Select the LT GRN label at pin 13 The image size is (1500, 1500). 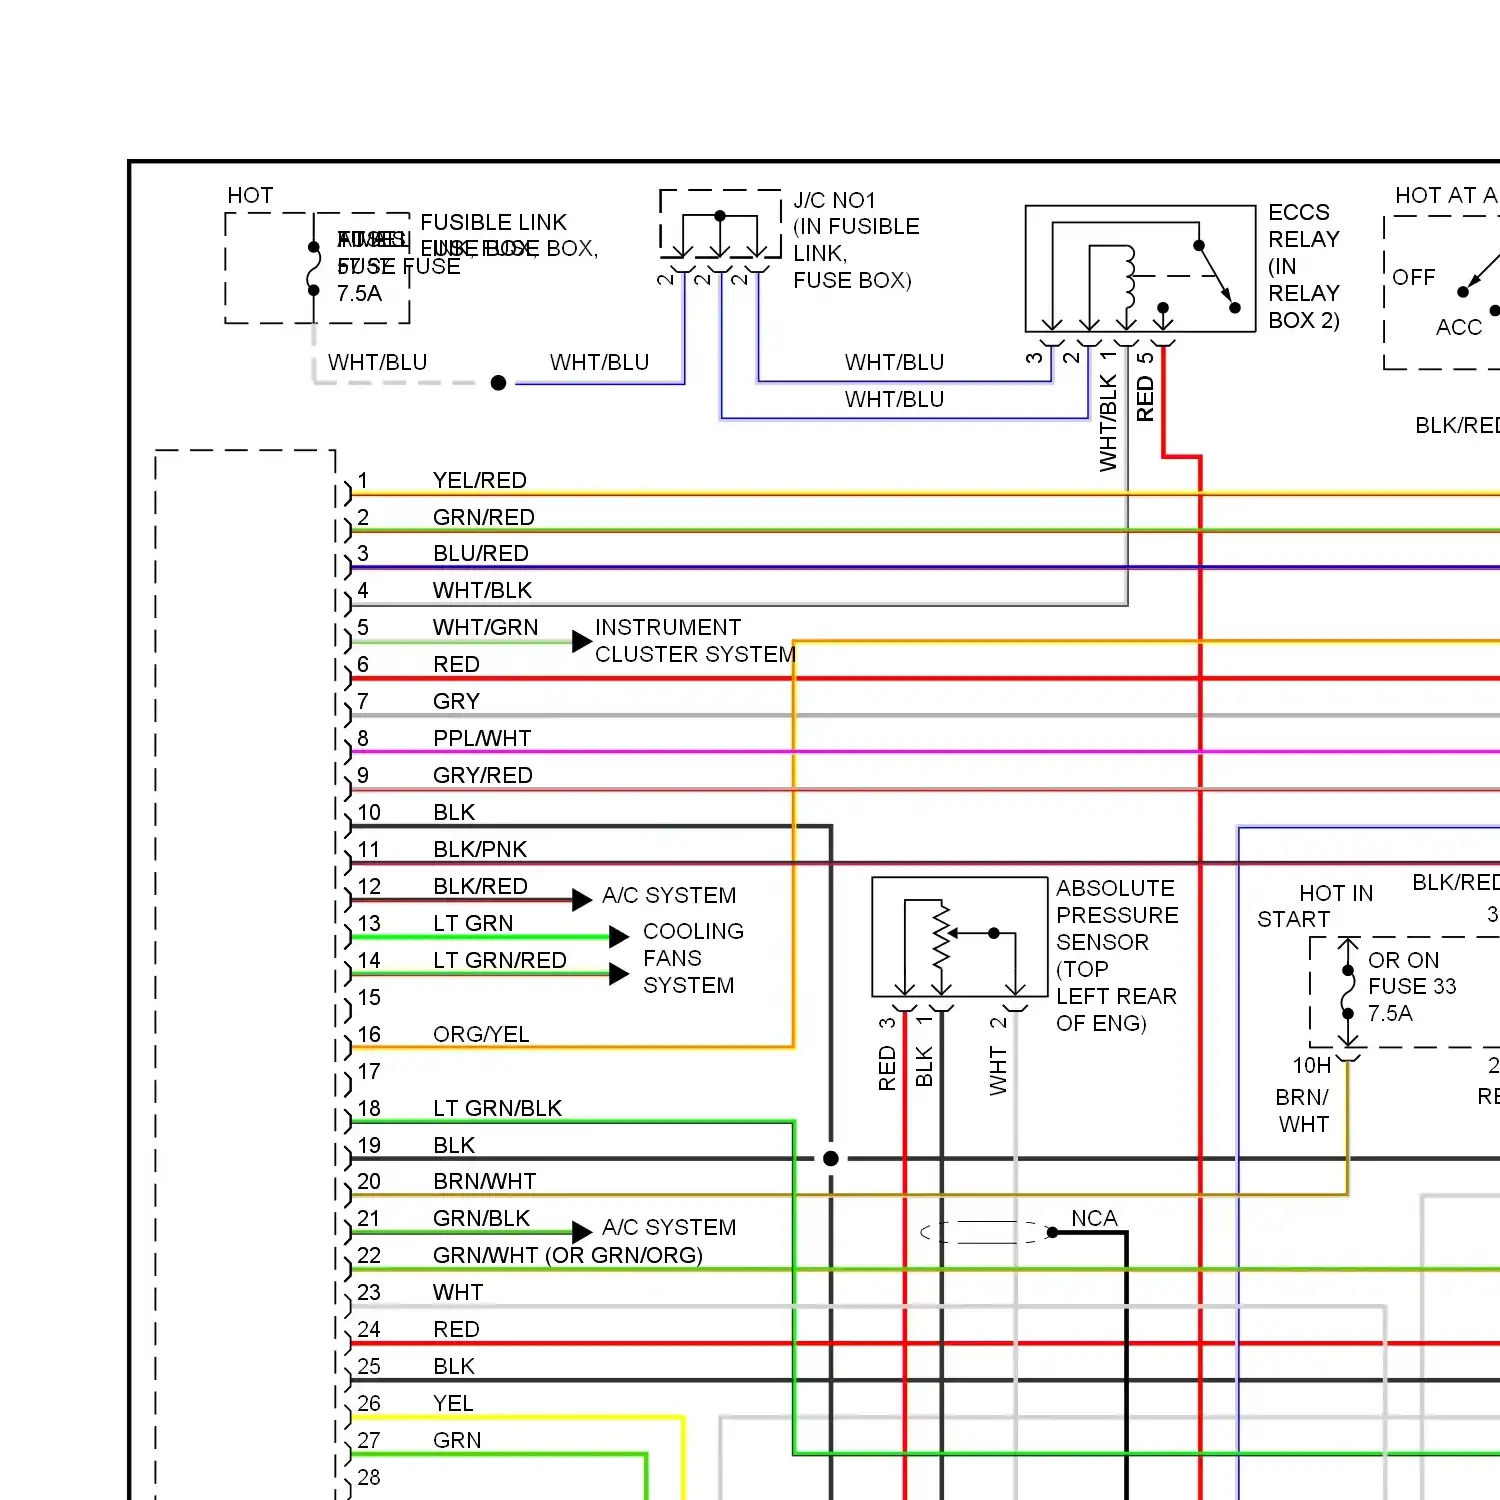(473, 923)
